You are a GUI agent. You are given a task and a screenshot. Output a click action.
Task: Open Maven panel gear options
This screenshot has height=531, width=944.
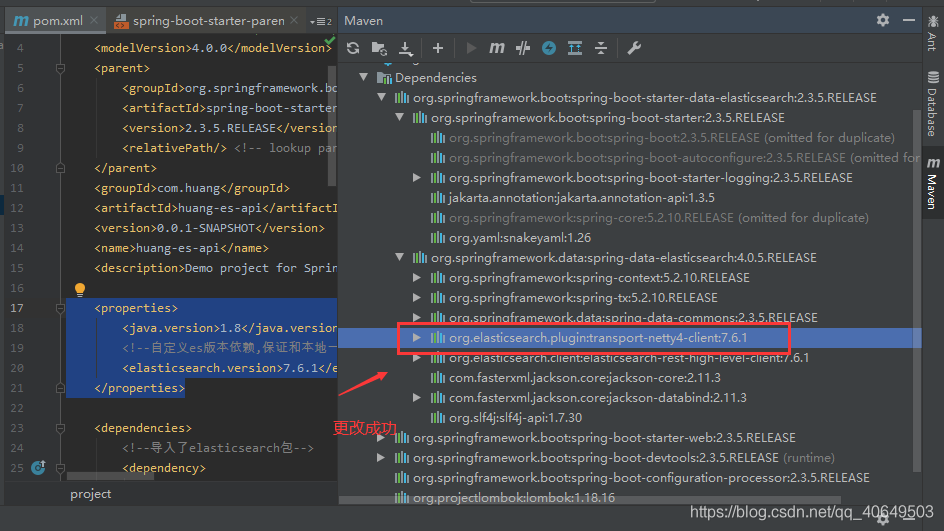[883, 20]
